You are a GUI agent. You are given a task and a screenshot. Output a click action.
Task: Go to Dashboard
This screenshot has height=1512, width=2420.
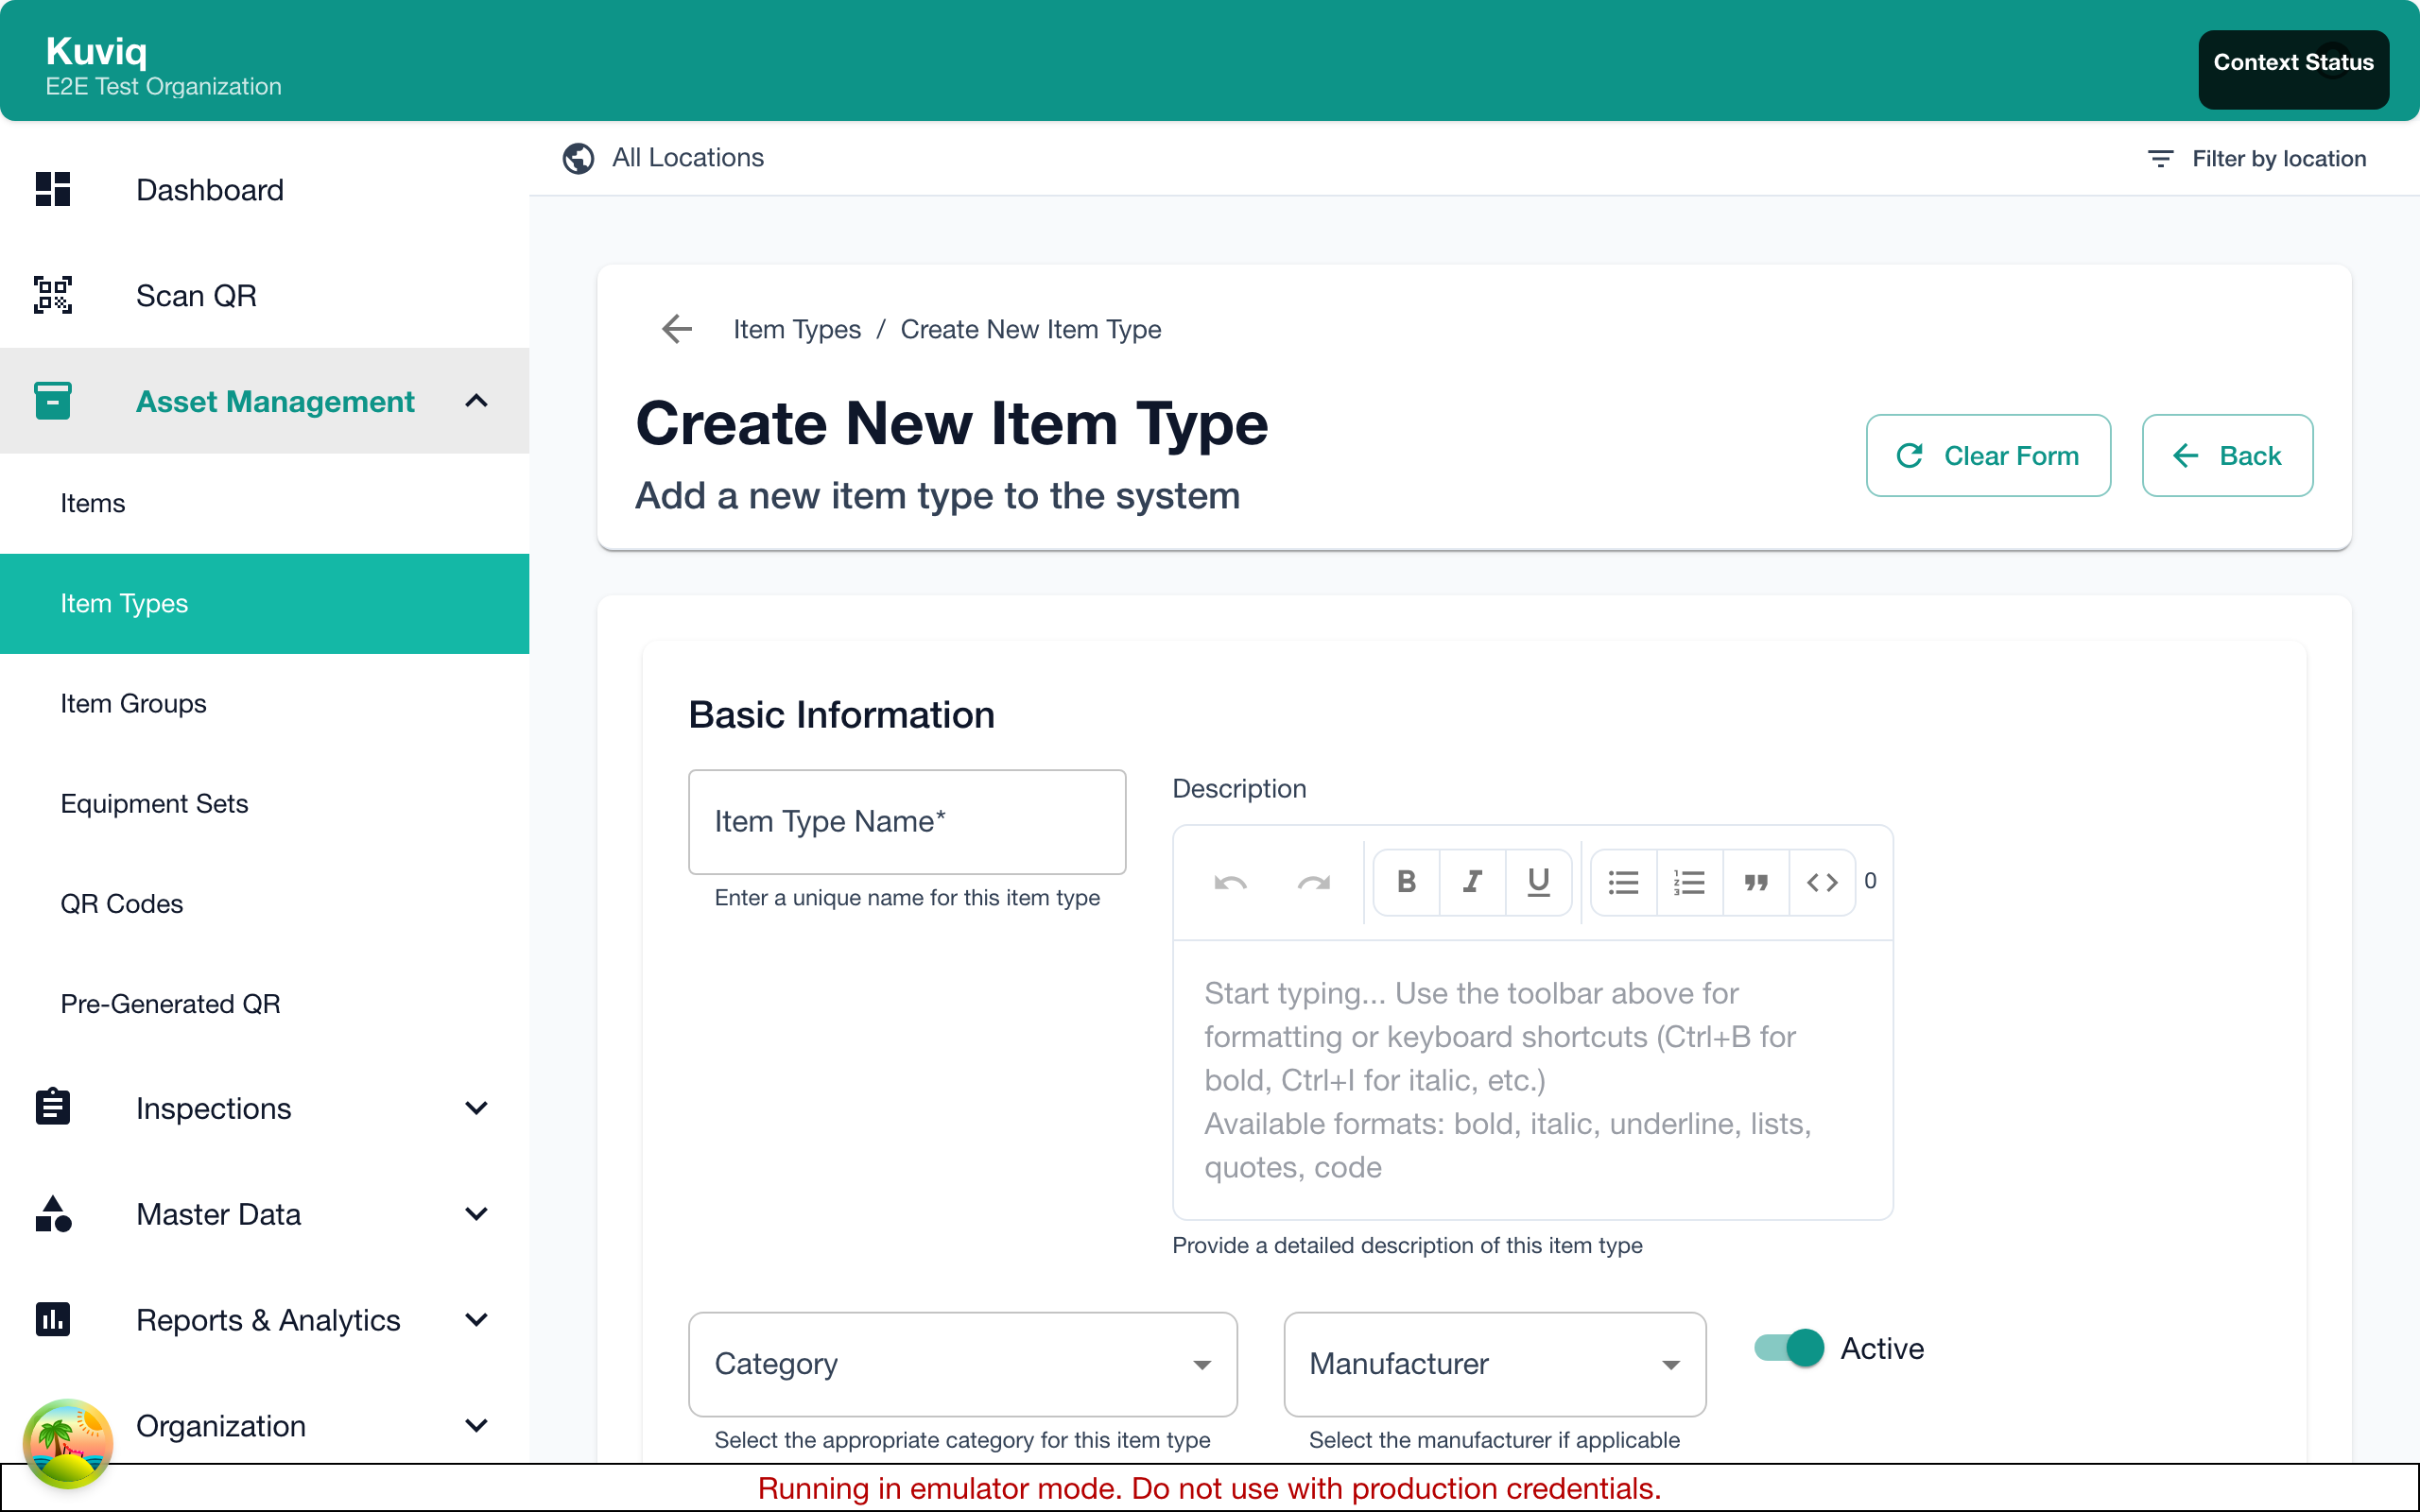tap(264, 189)
